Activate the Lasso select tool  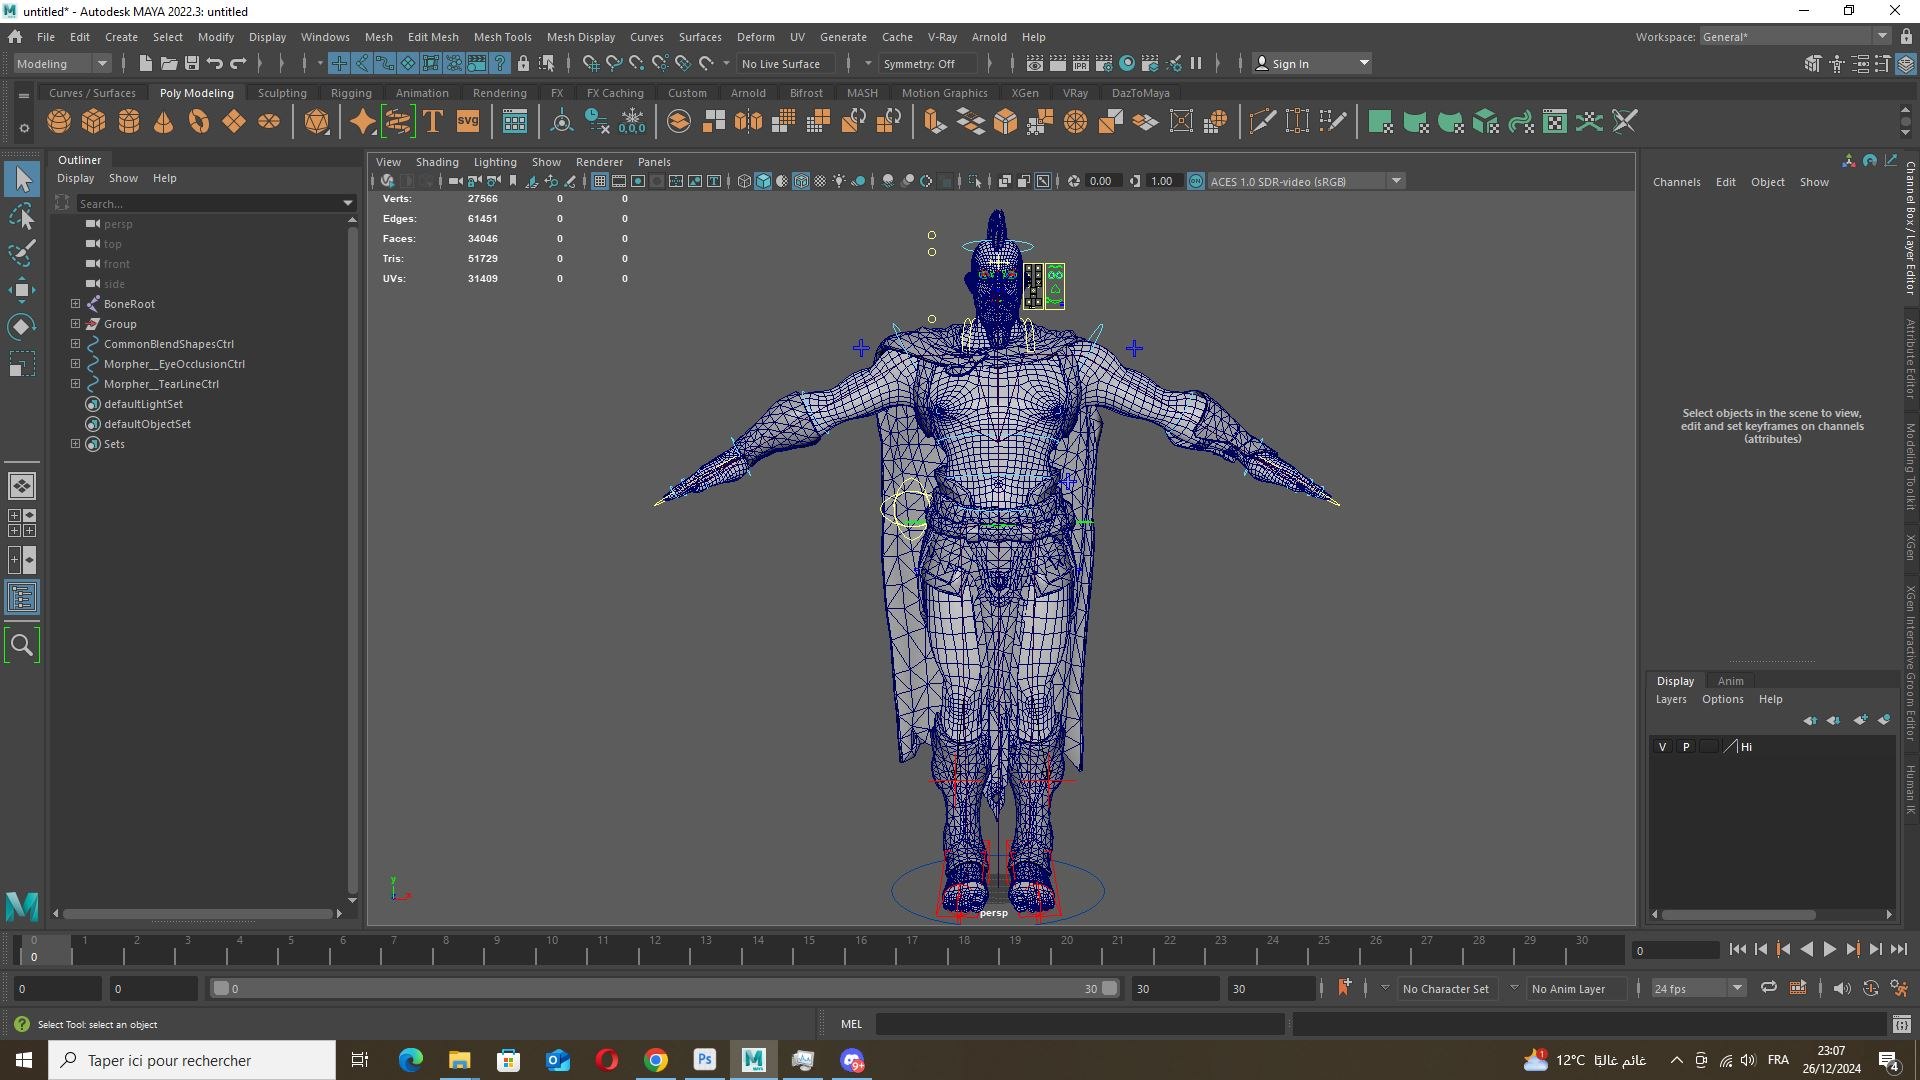tap(22, 216)
